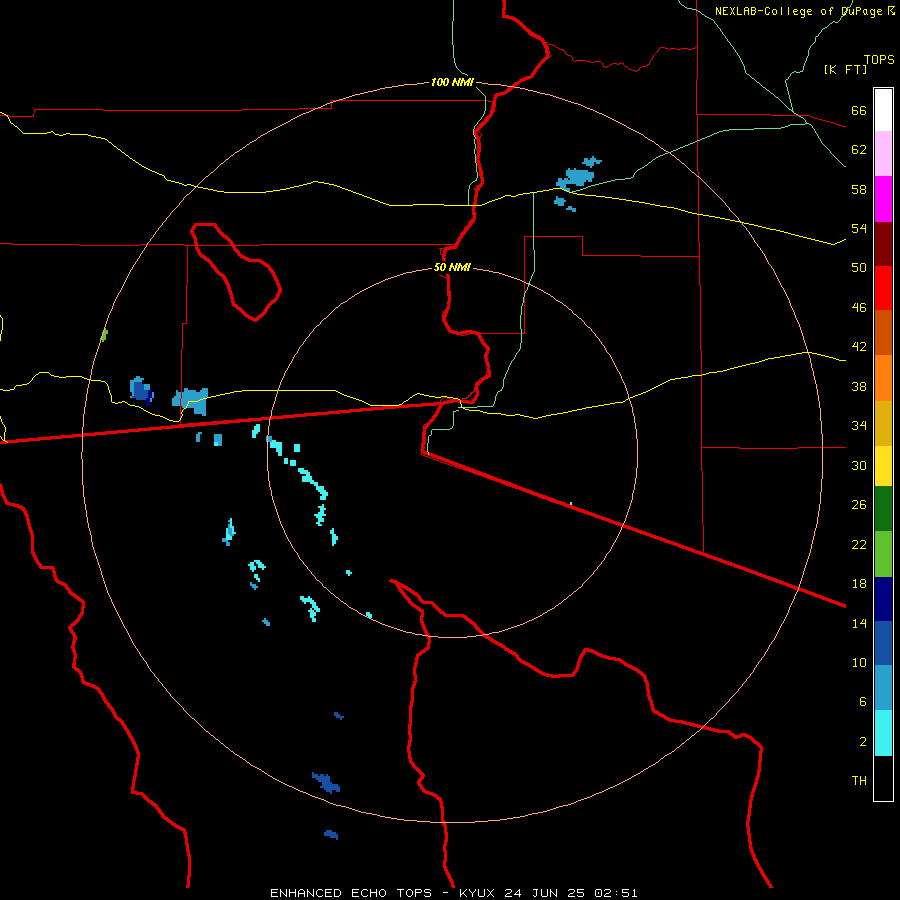
Task: Click the cyan legend swatch
Action: pyautogui.click(x=883, y=733)
